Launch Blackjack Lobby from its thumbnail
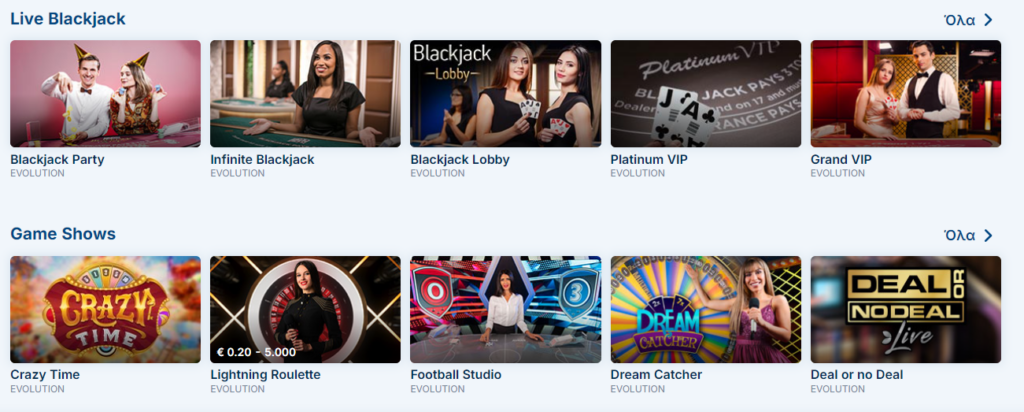The height and width of the screenshot is (412, 1024). pyautogui.click(x=505, y=93)
